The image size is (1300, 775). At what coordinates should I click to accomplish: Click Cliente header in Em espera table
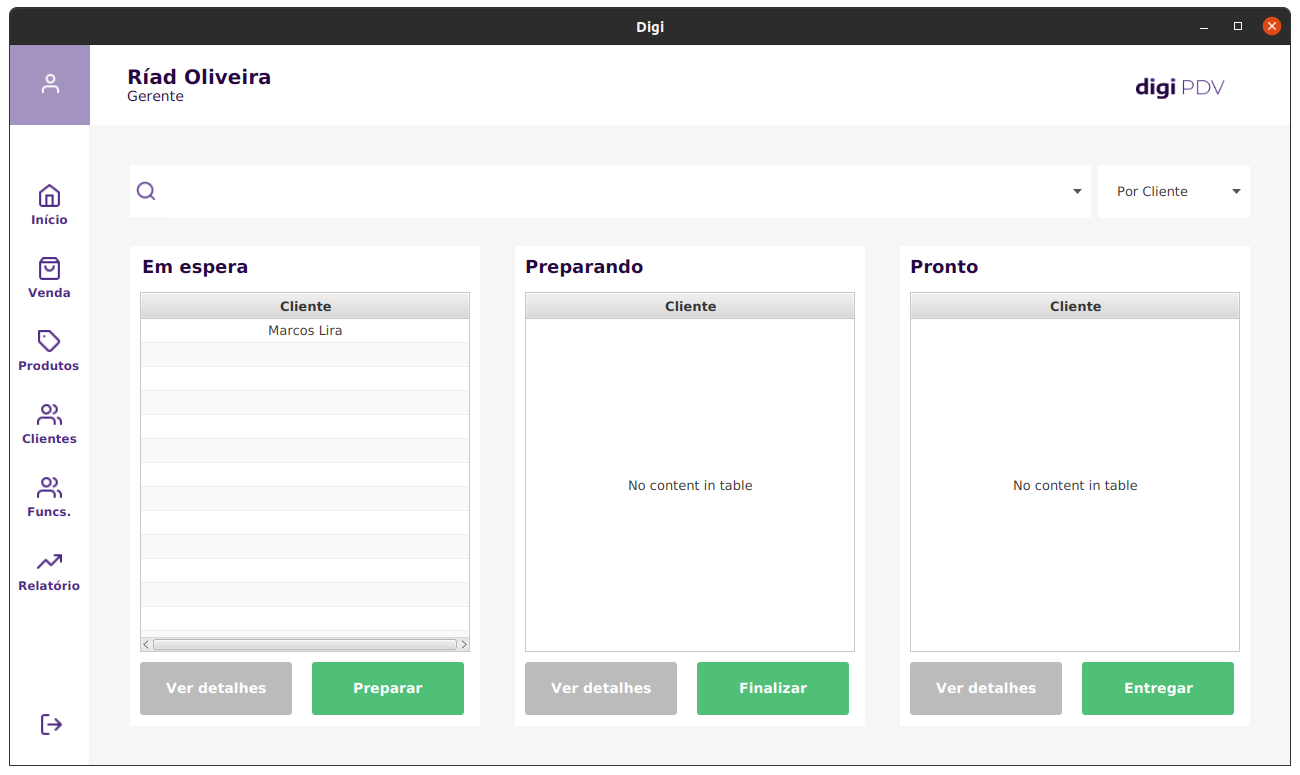tap(305, 306)
